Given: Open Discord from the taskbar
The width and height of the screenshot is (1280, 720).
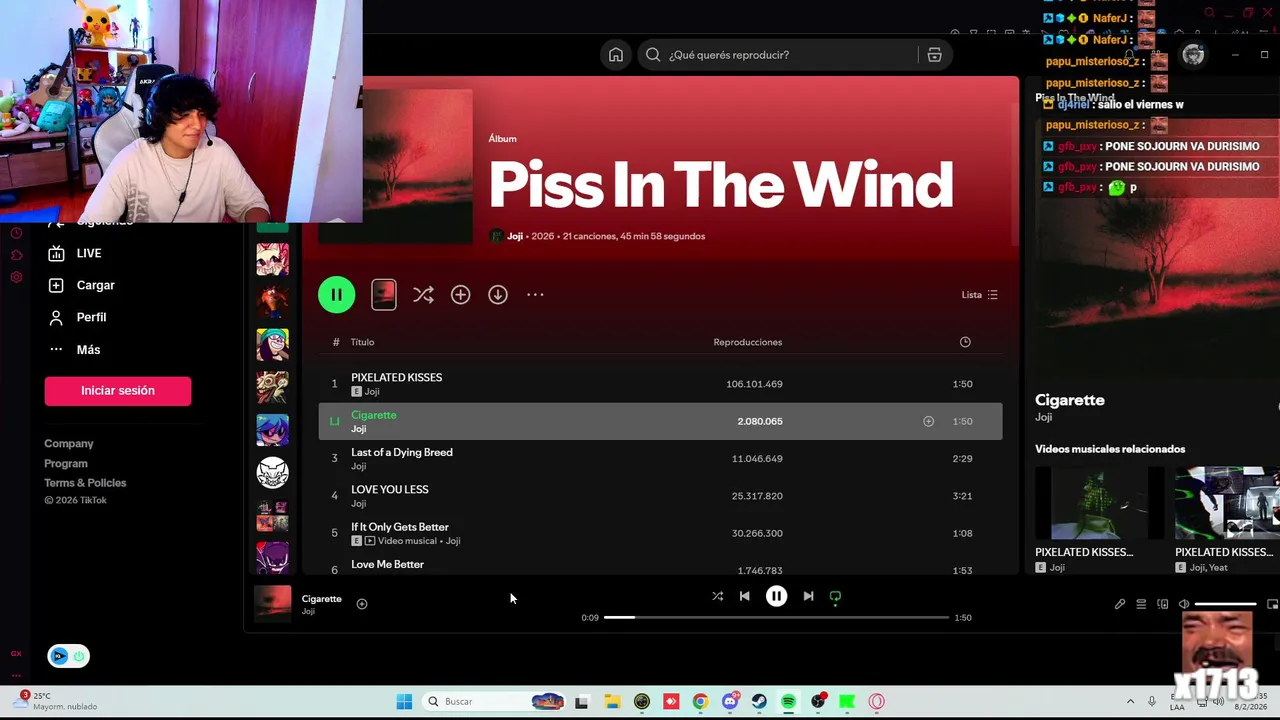Looking at the screenshot, I should [x=730, y=702].
